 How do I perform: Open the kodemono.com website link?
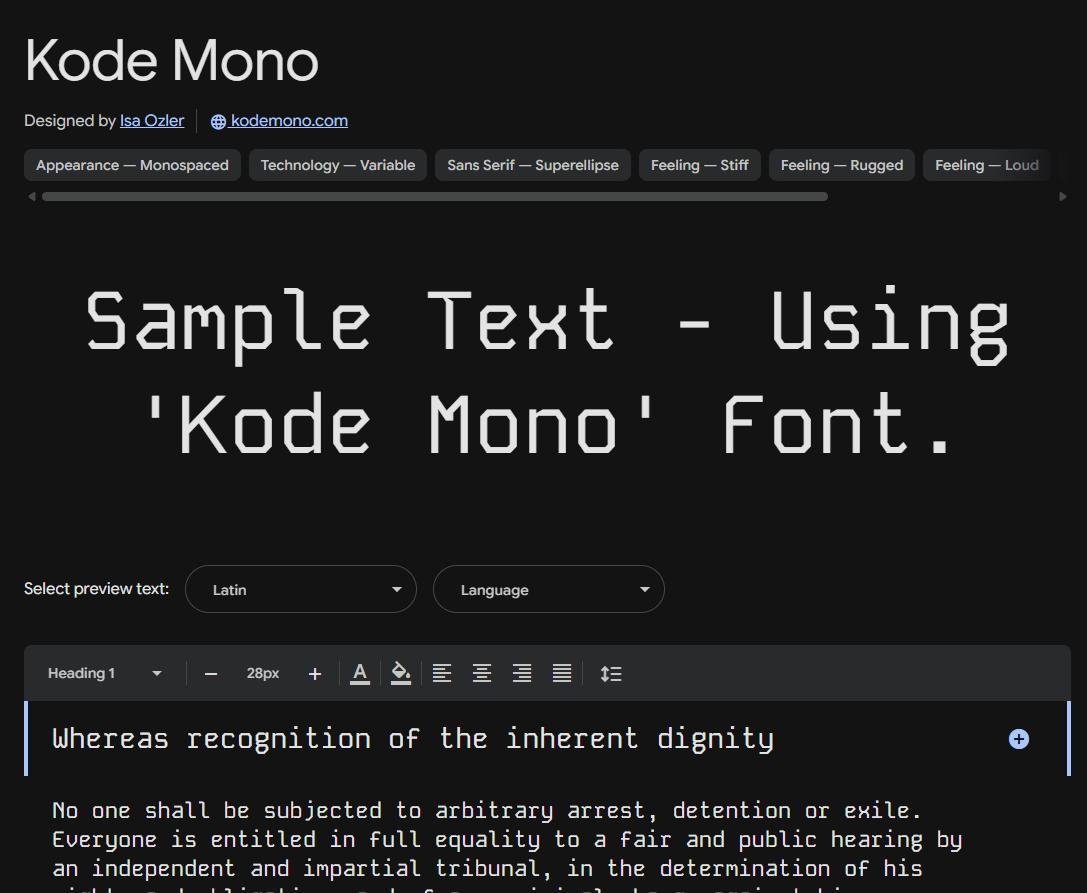[289, 121]
